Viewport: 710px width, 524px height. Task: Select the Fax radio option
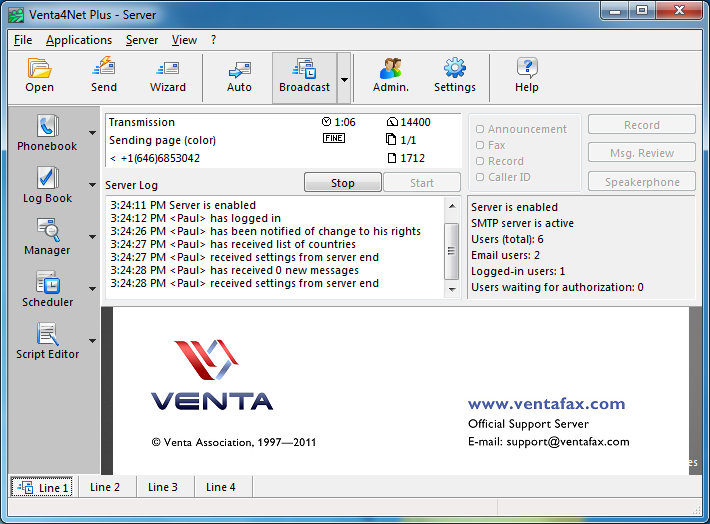point(480,145)
